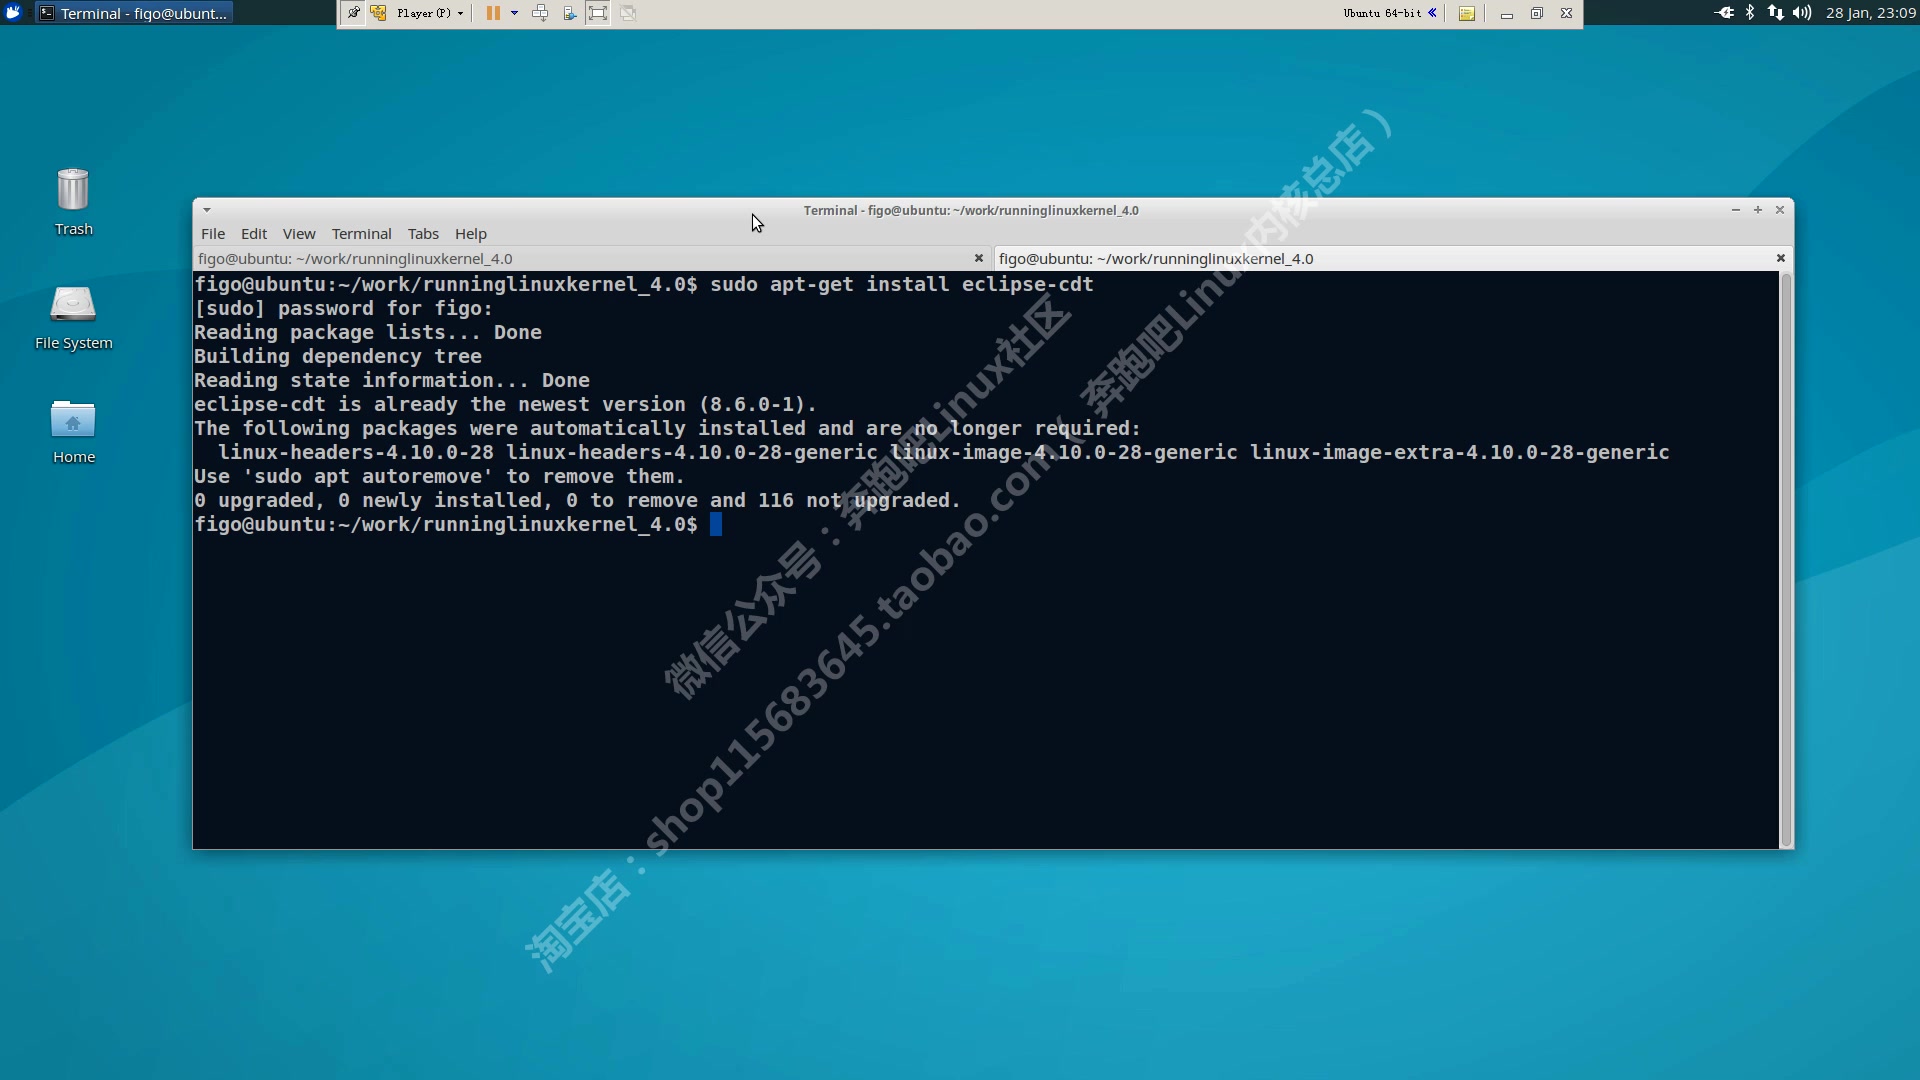Switch to first terminal tab figo@ubuntu
The image size is (1920, 1080).
[x=355, y=257]
